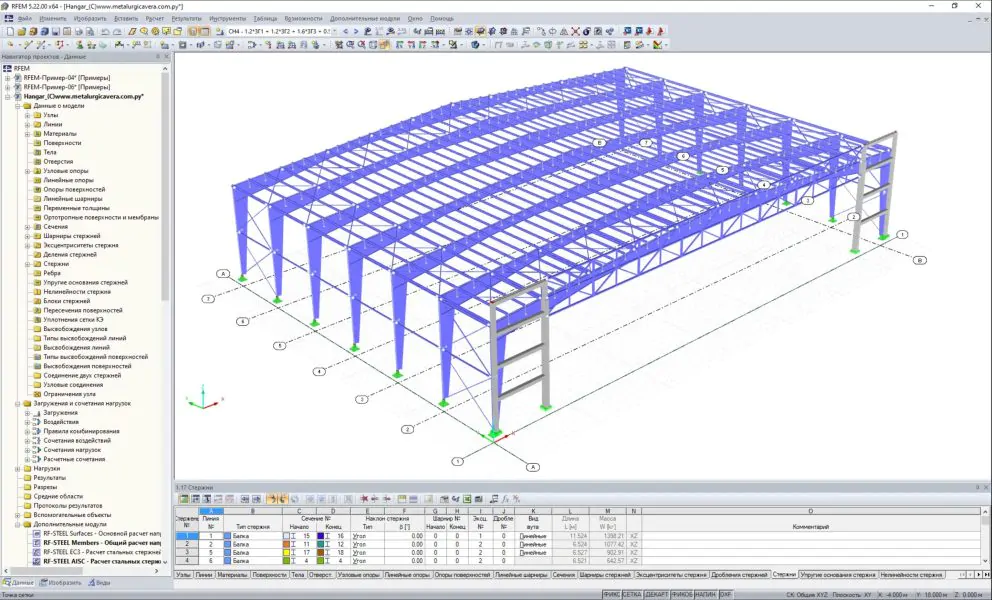Toggle project navigator display icon
Viewport: 992px width, 600px height.
pos(192,31)
